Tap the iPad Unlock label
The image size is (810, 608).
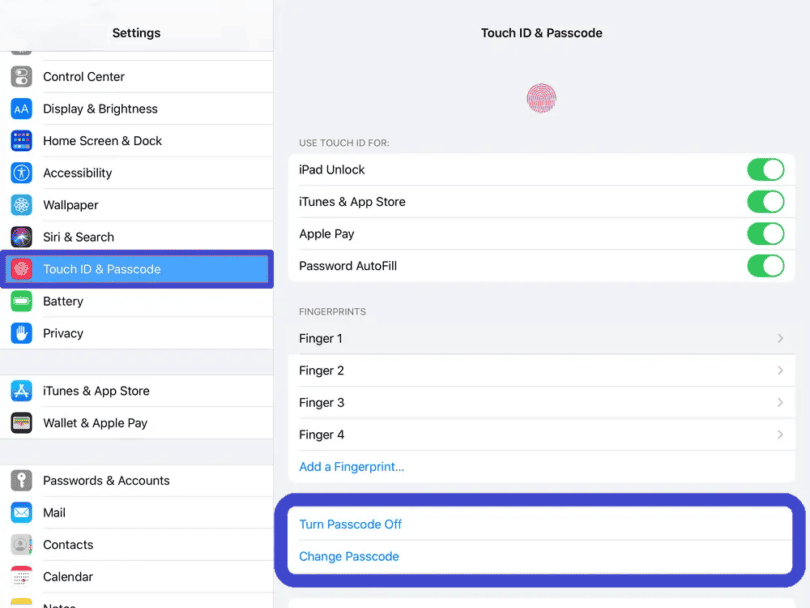(332, 170)
